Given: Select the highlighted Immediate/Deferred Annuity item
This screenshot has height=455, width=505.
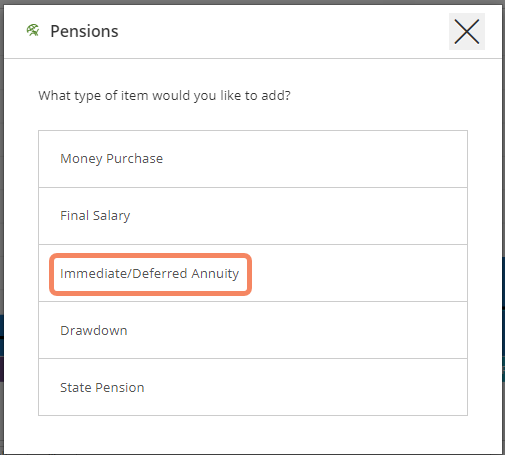Looking at the screenshot, I should point(150,274).
